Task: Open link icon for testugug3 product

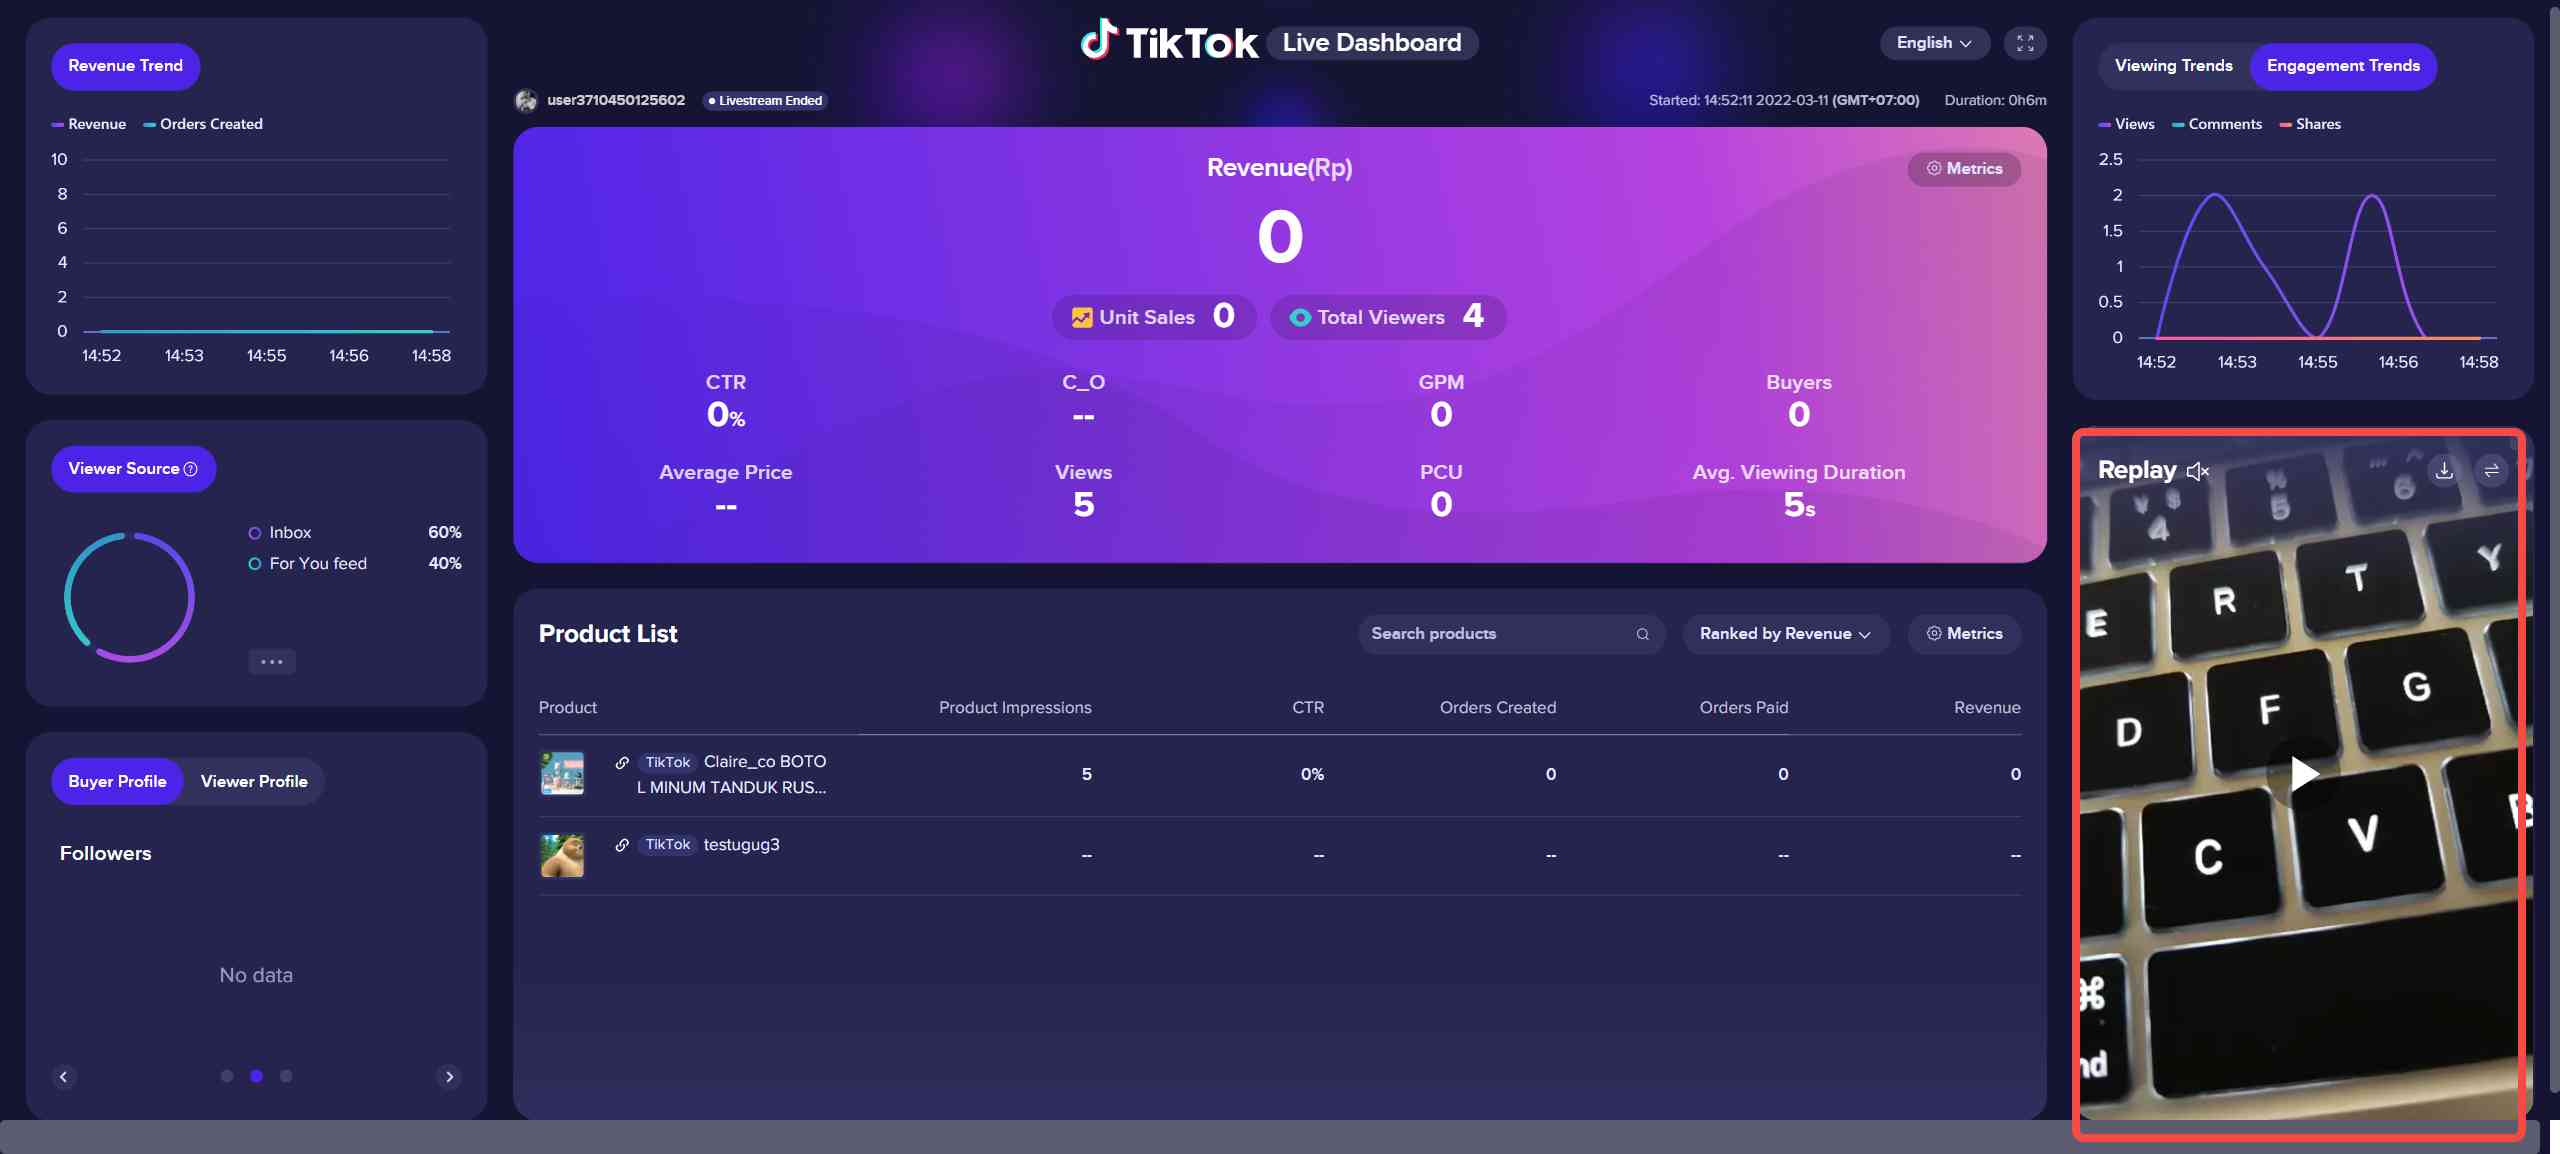Action: pyautogui.click(x=622, y=845)
